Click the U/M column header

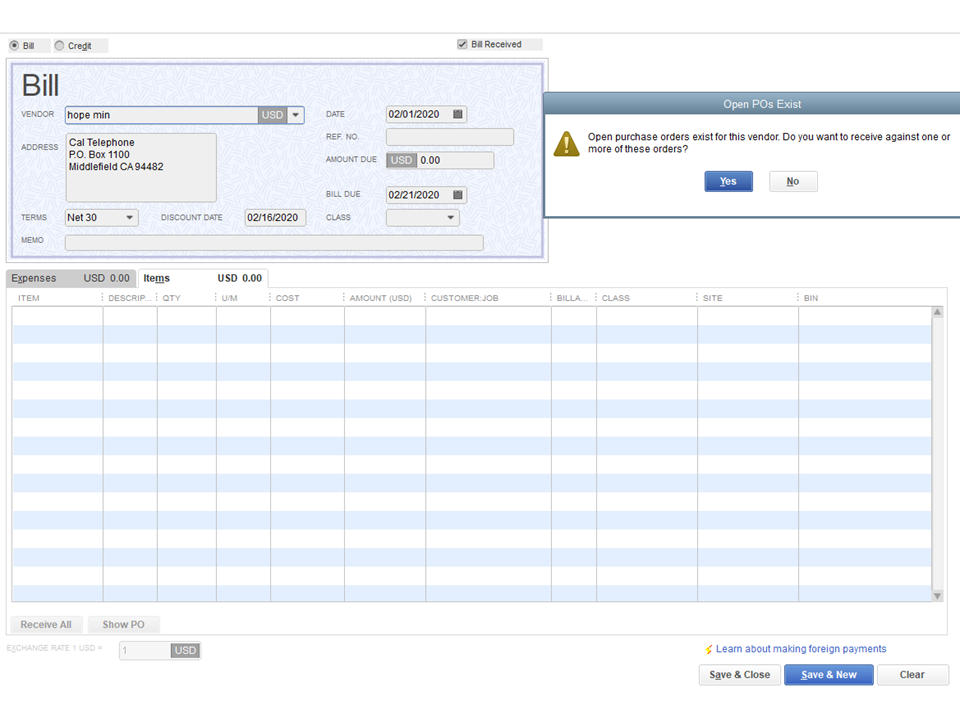pos(230,298)
